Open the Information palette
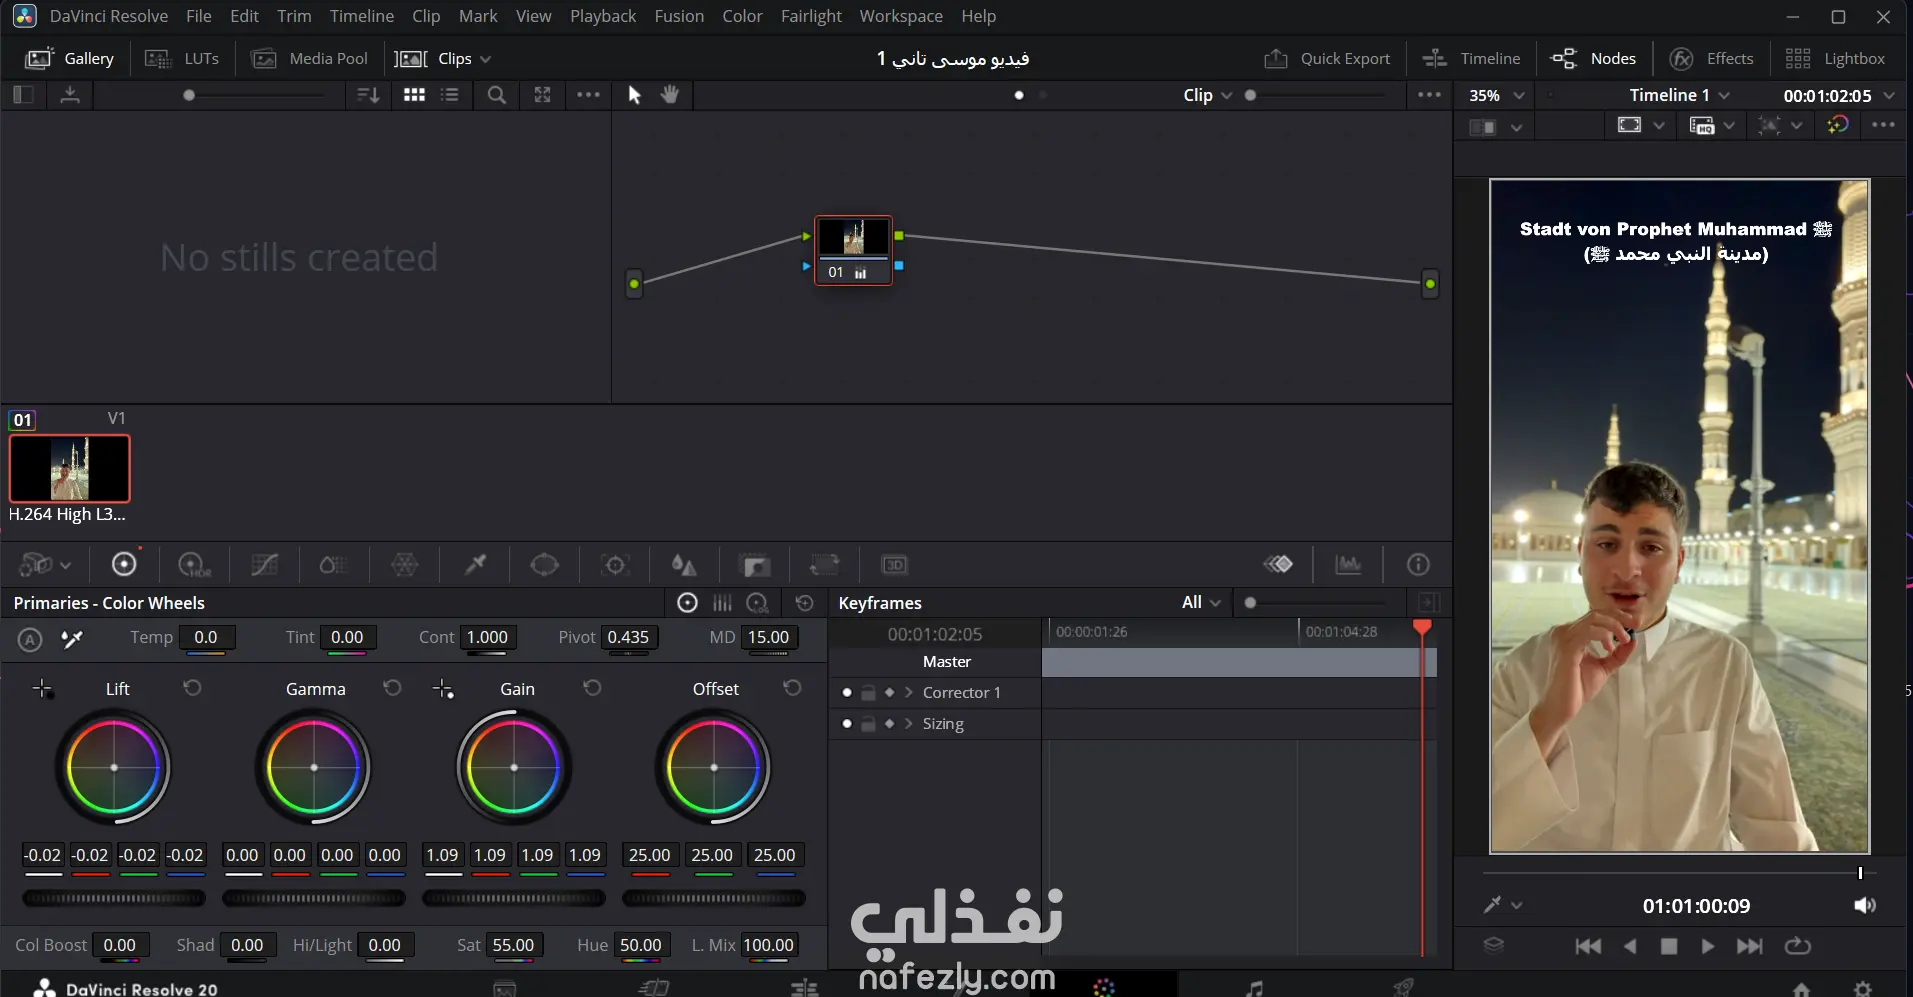This screenshot has height=997, width=1913. (1418, 565)
